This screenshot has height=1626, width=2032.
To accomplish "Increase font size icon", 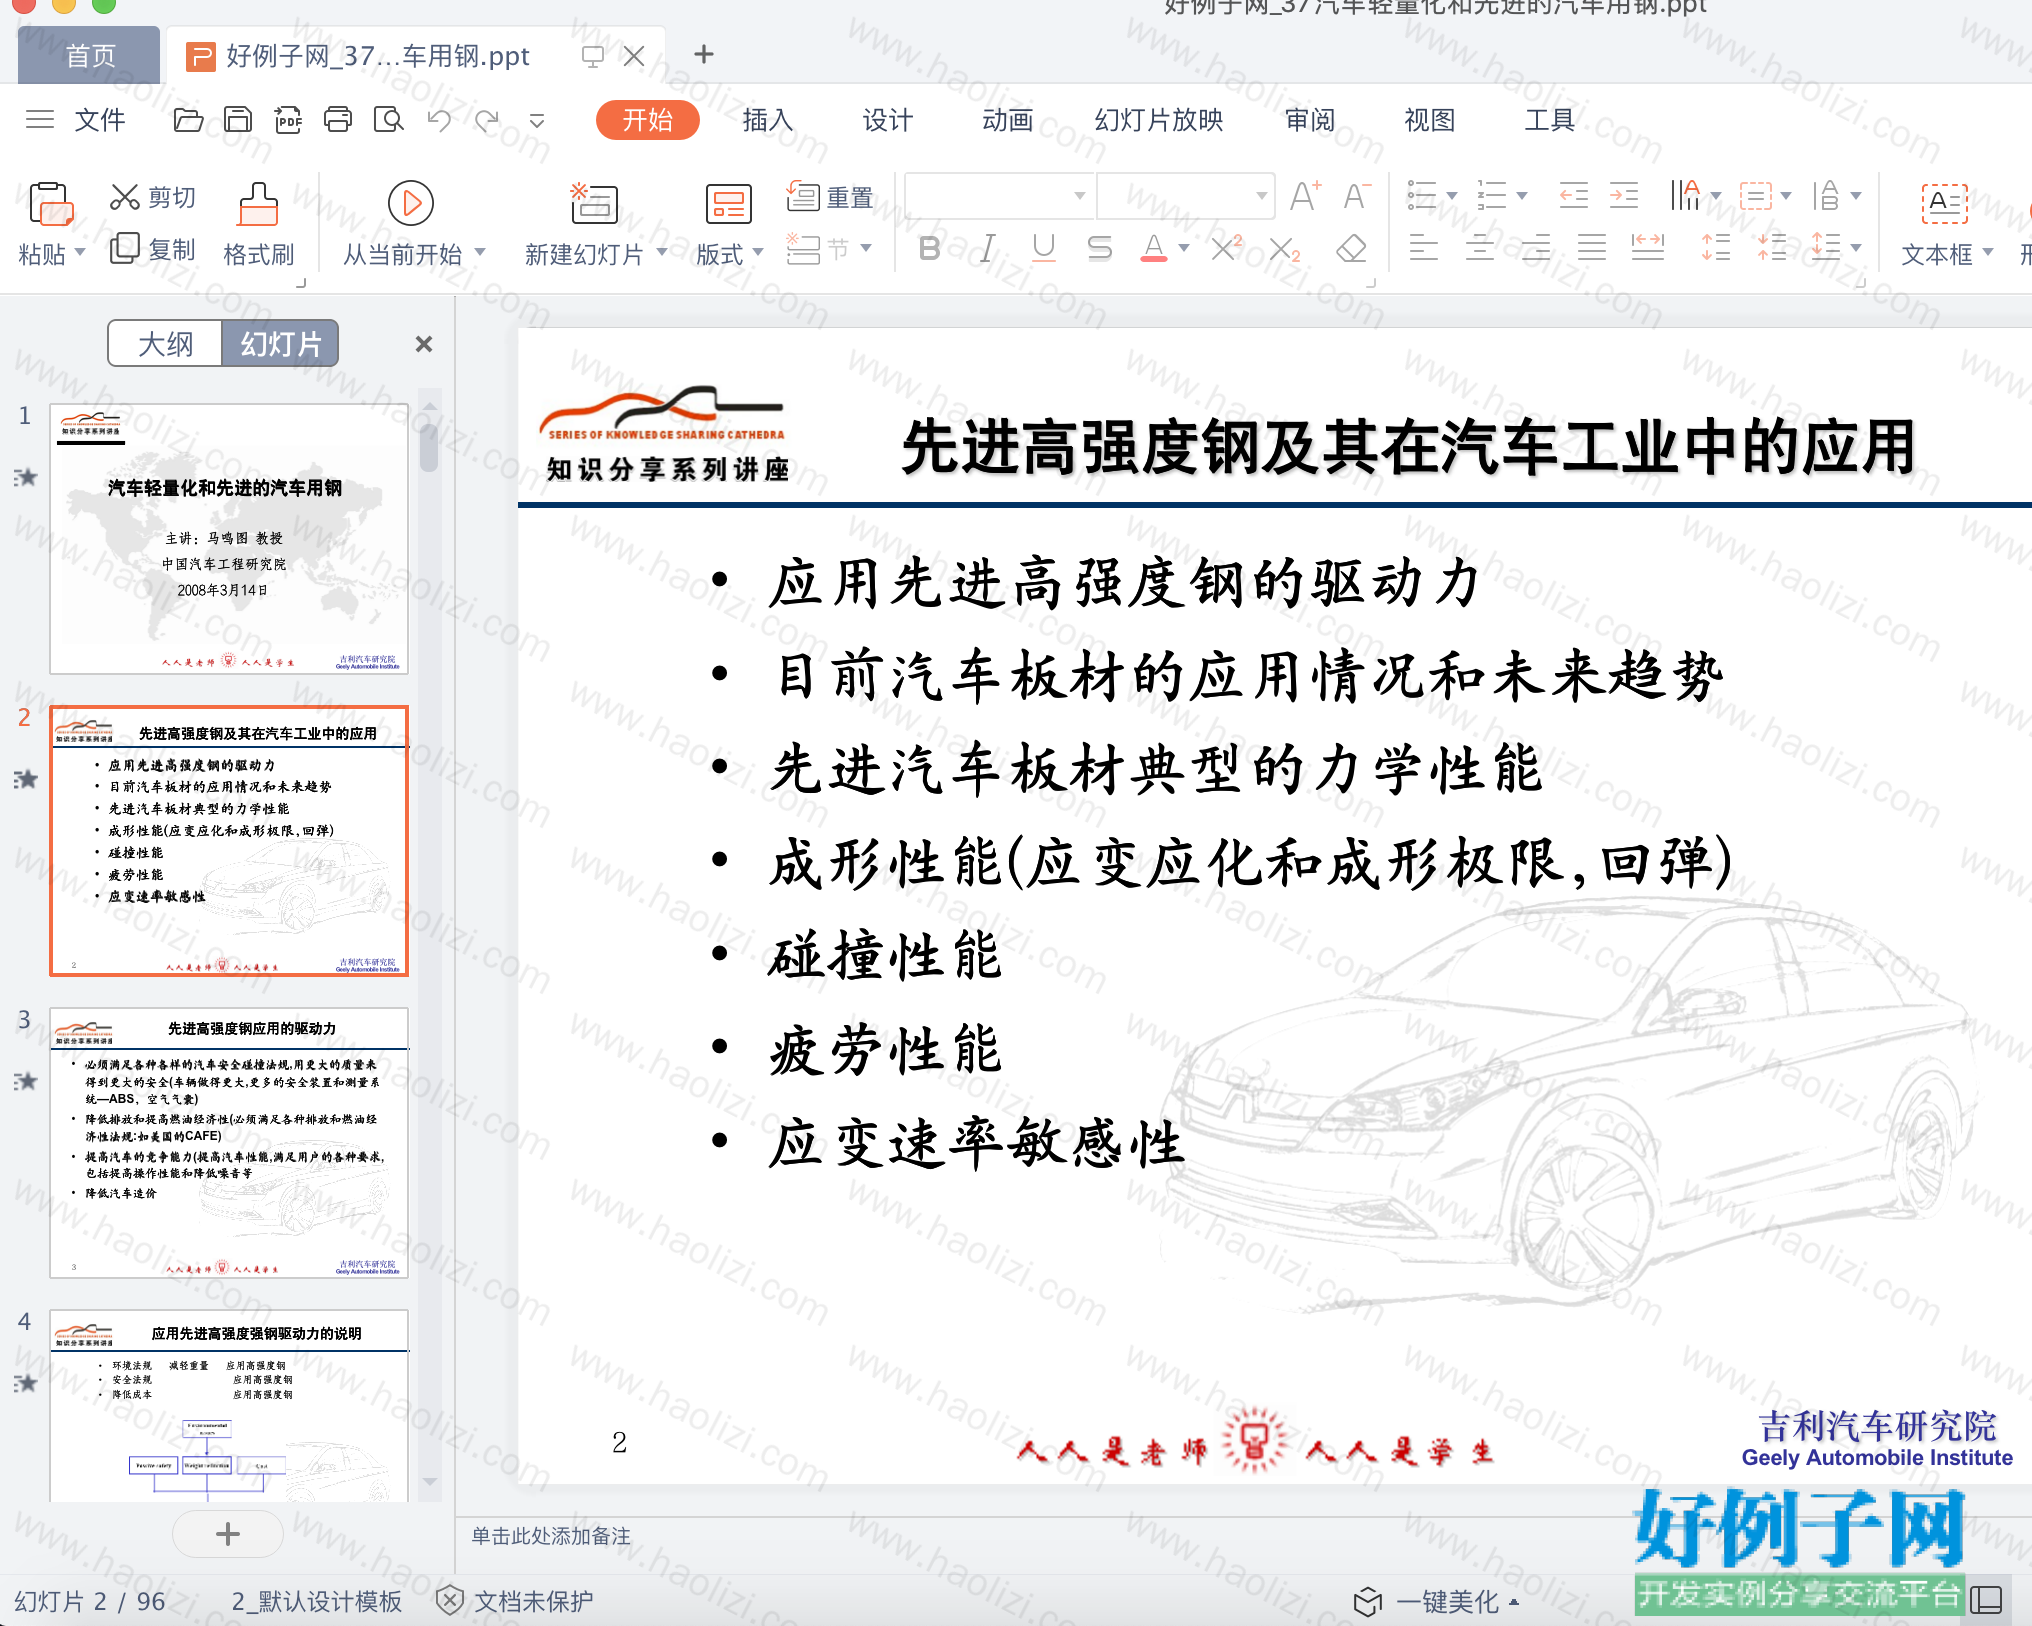I will [x=1305, y=196].
